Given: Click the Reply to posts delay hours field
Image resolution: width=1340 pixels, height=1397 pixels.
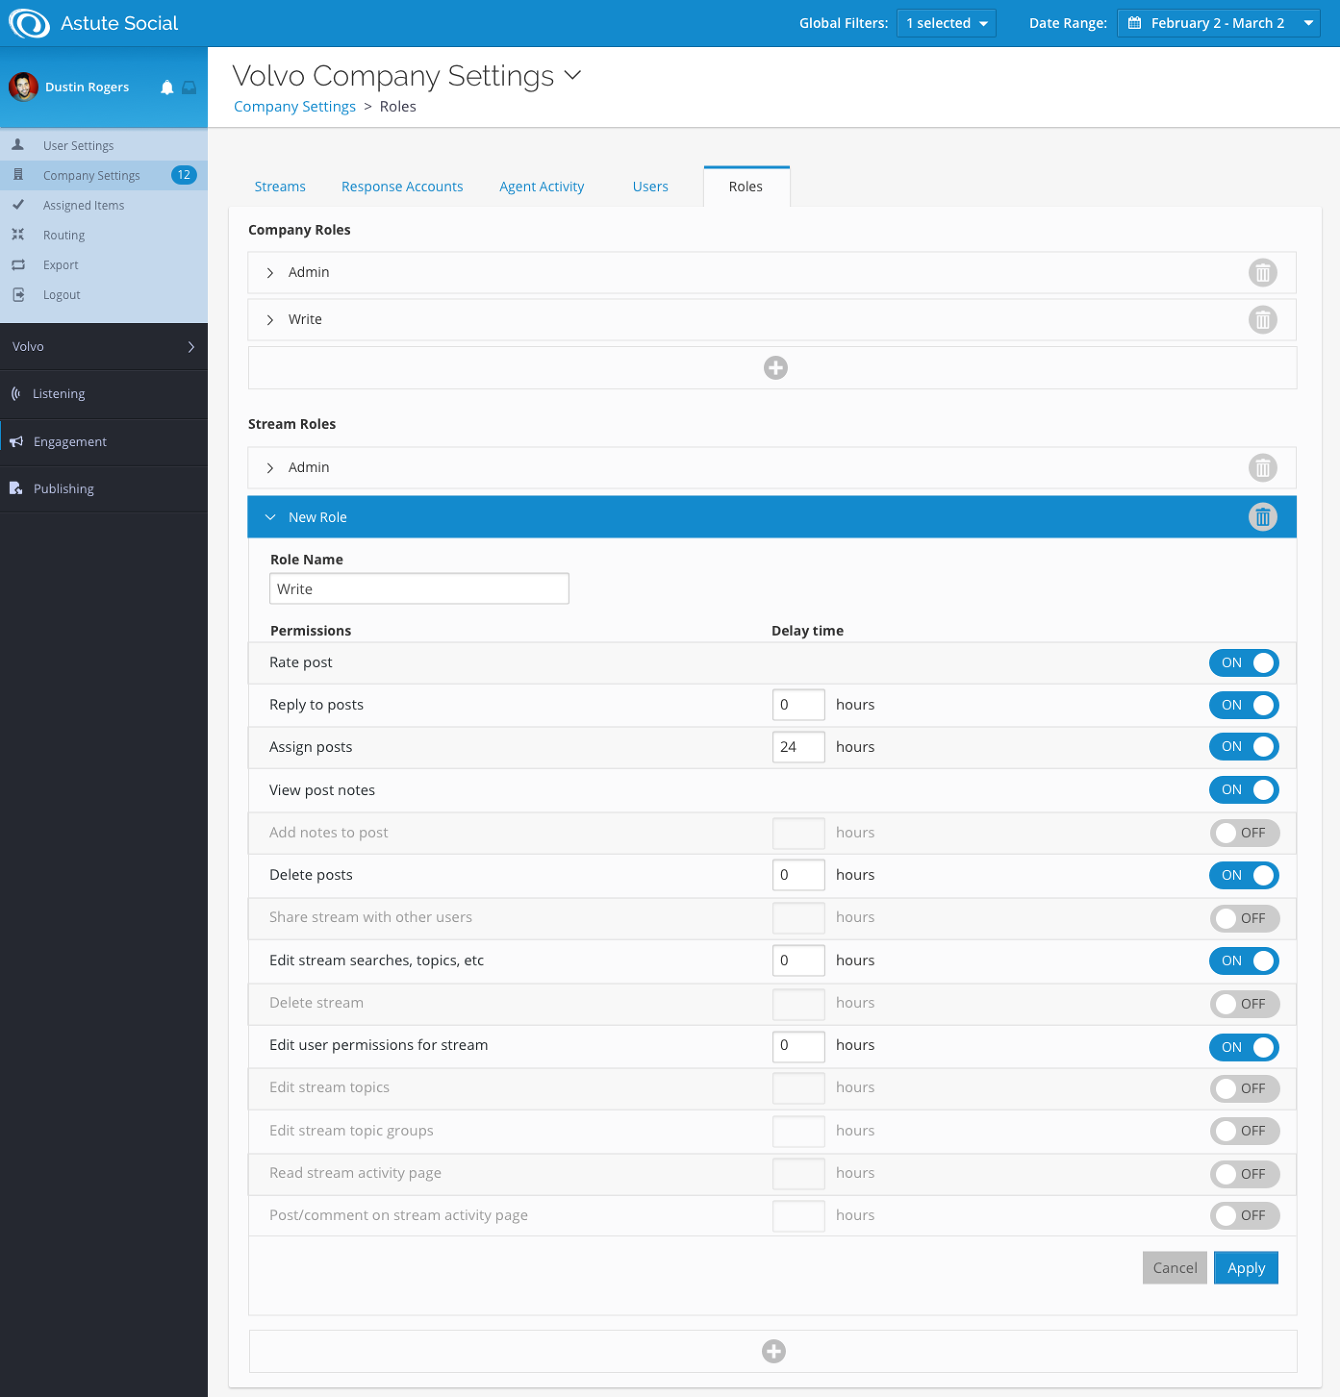Looking at the screenshot, I should tap(798, 705).
